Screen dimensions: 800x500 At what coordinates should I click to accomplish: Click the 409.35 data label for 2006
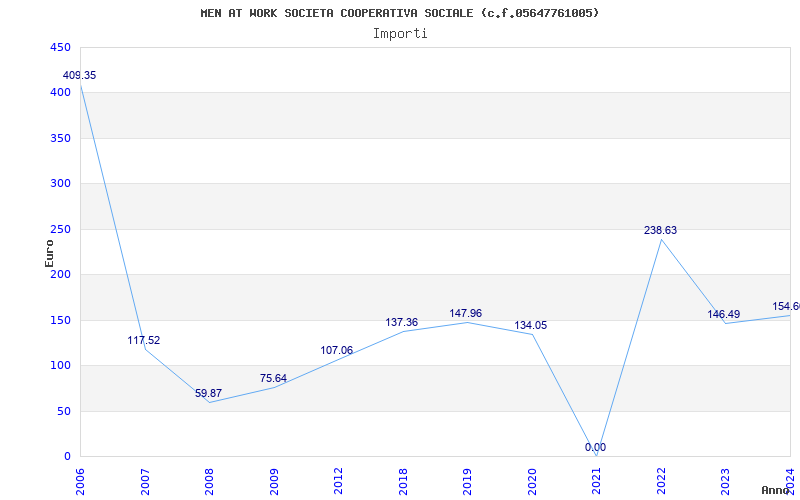tap(79, 76)
